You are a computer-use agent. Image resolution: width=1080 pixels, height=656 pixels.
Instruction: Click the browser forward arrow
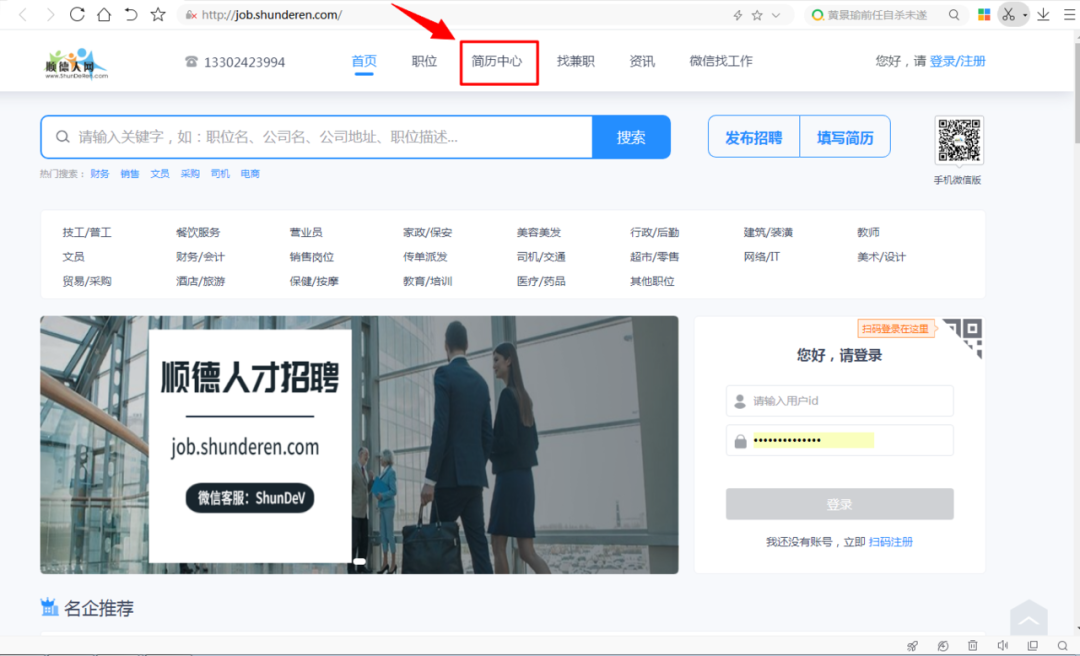click(x=50, y=14)
